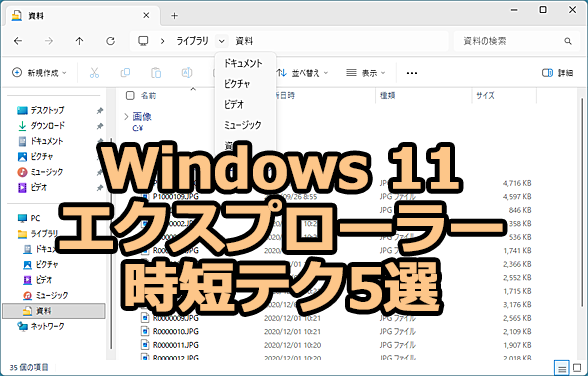
Task: Open ビデオ under ライブラリ tree
Action: pyautogui.click(x=38, y=280)
